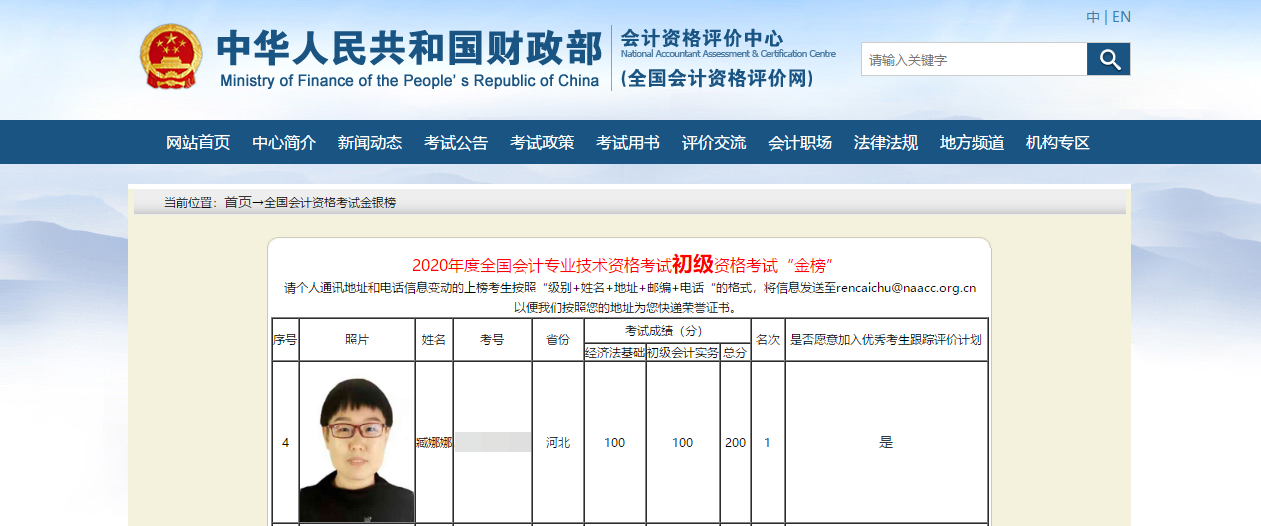Open 法律法规 menu item
The width and height of the screenshot is (1261, 526).
tap(886, 143)
